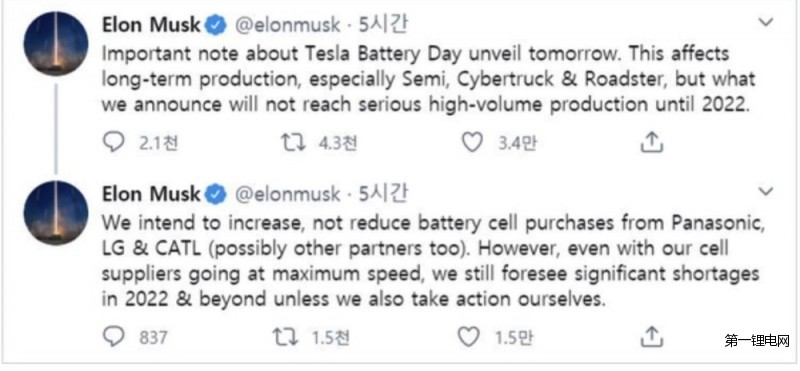This screenshot has width=800, height=371.
Task: Expand the chevron menu on second tweet
Action: 765,191
